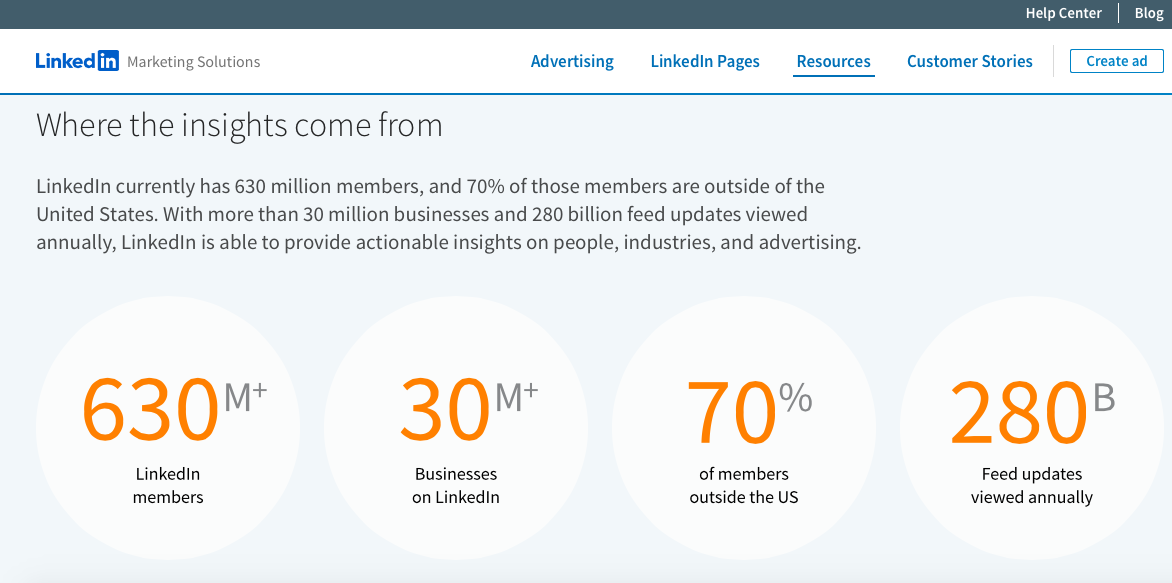
Task: Go to the Blog link
Action: (1148, 13)
